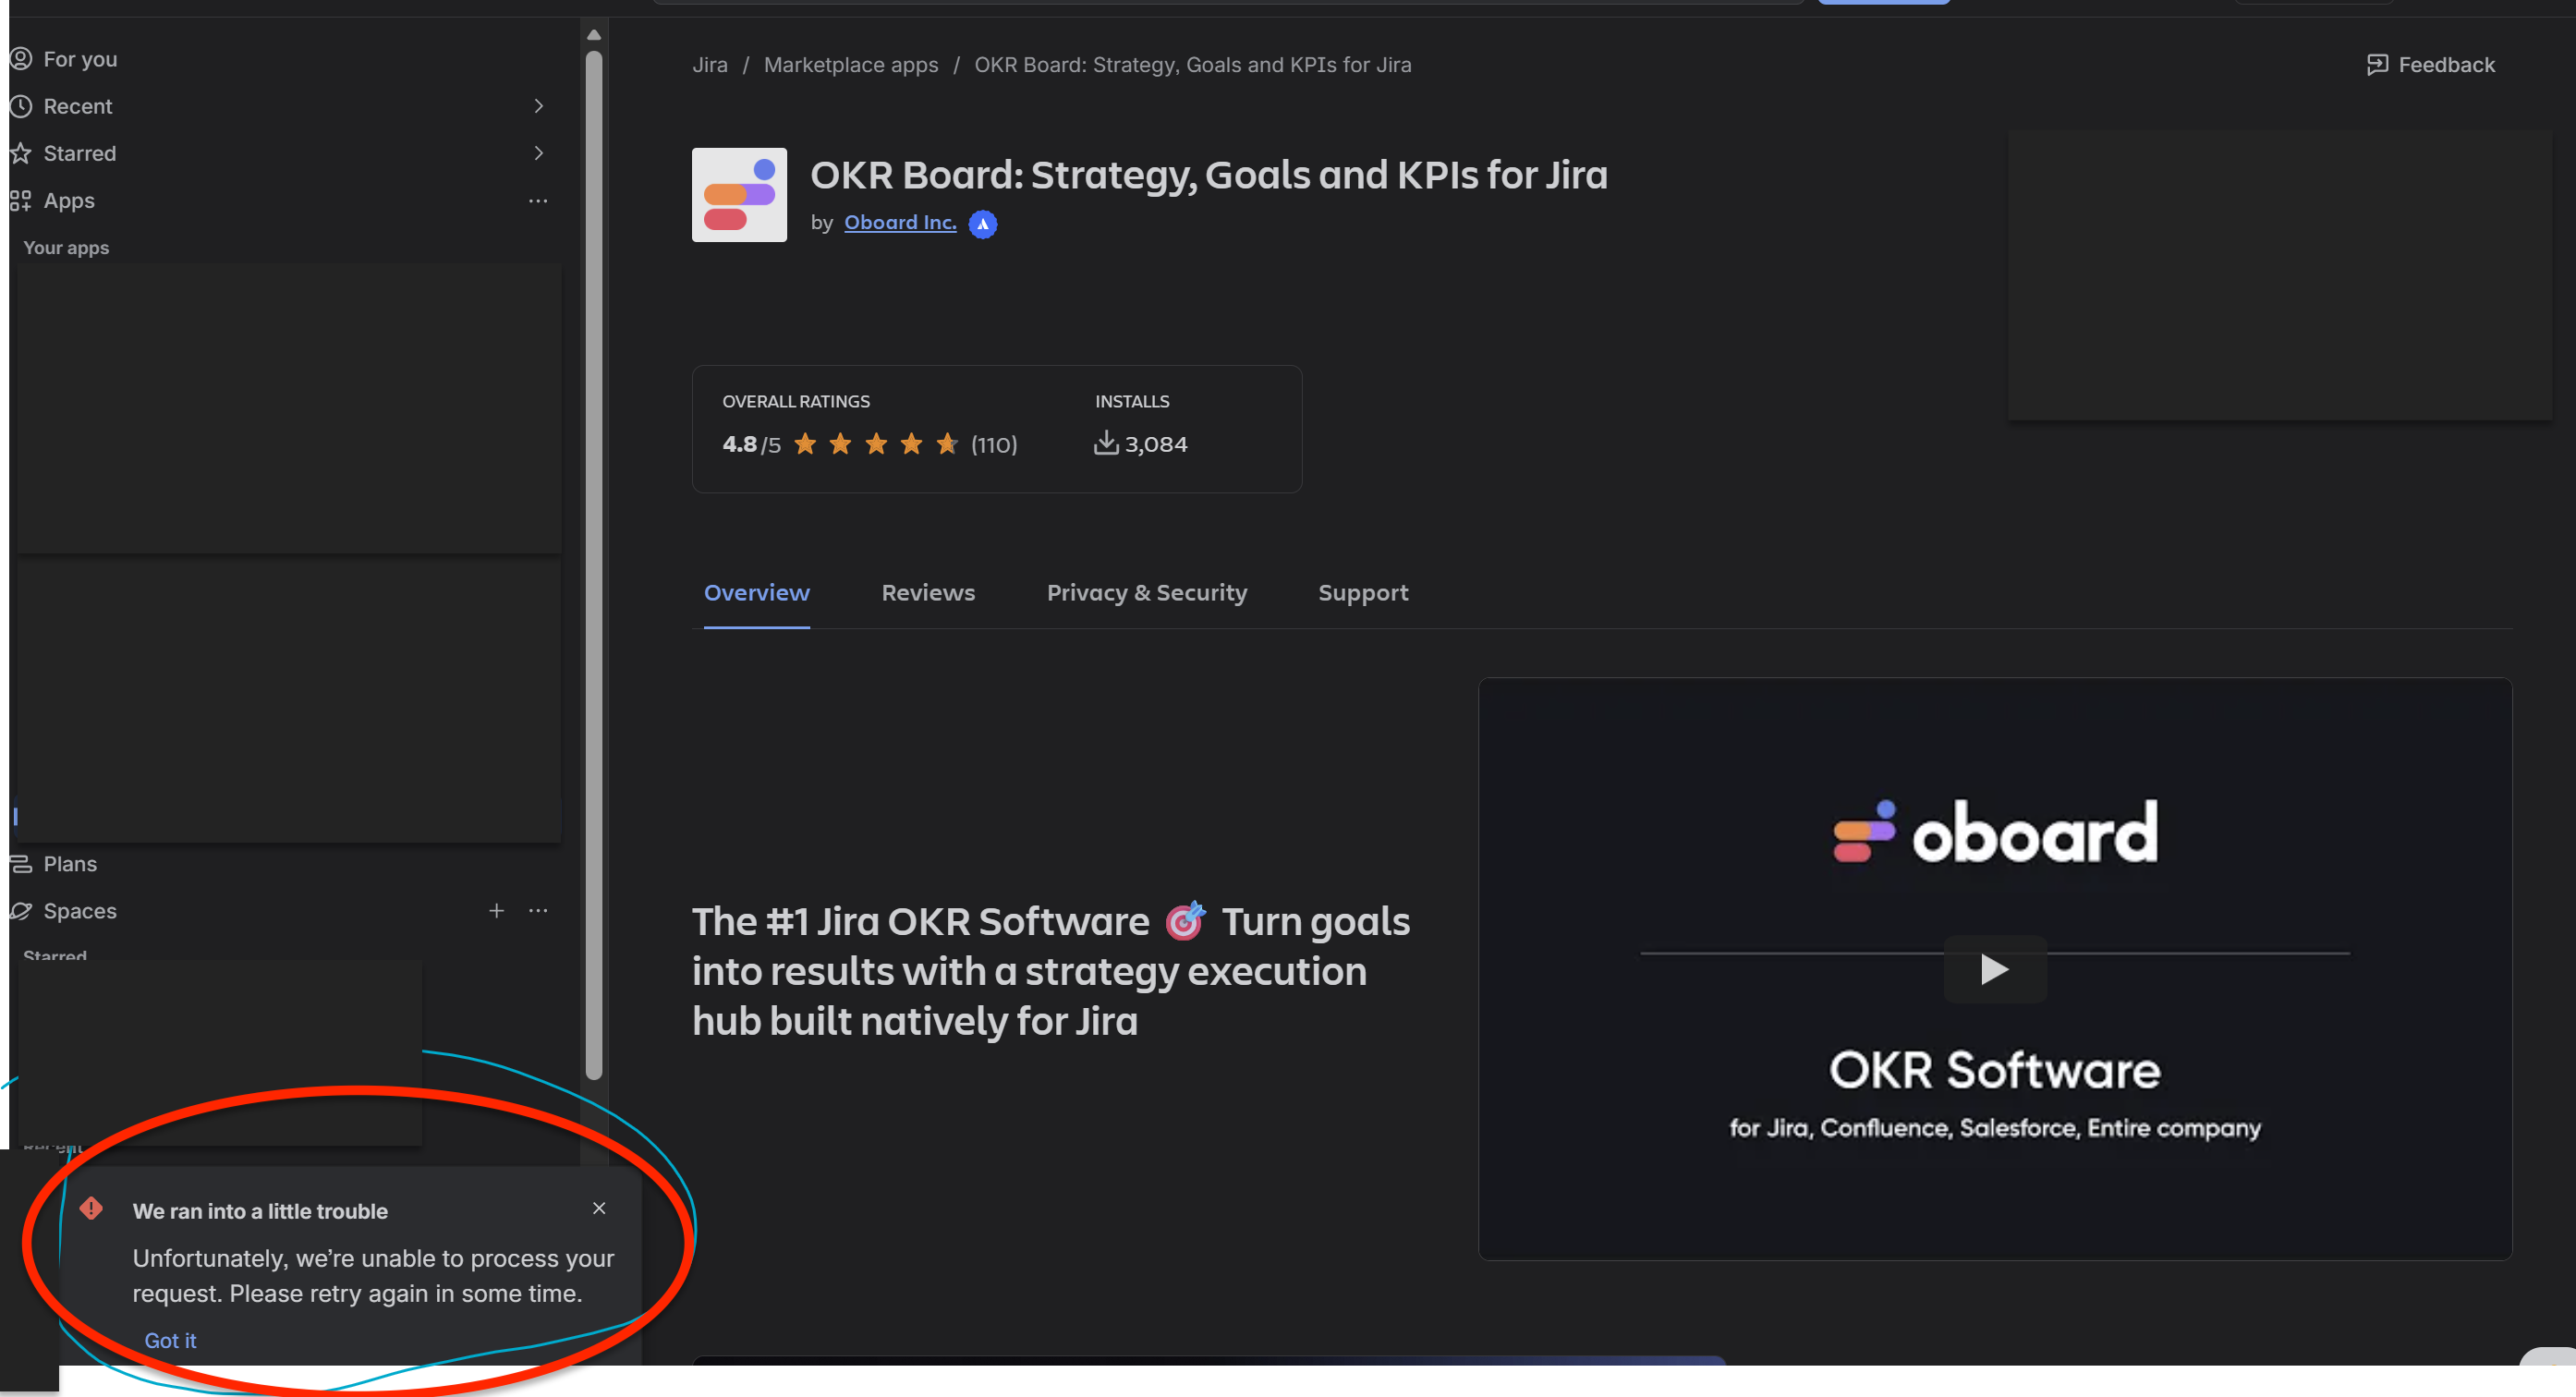The height and width of the screenshot is (1397, 2576).
Task: Click the OKR Board app logo
Action: [739, 195]
